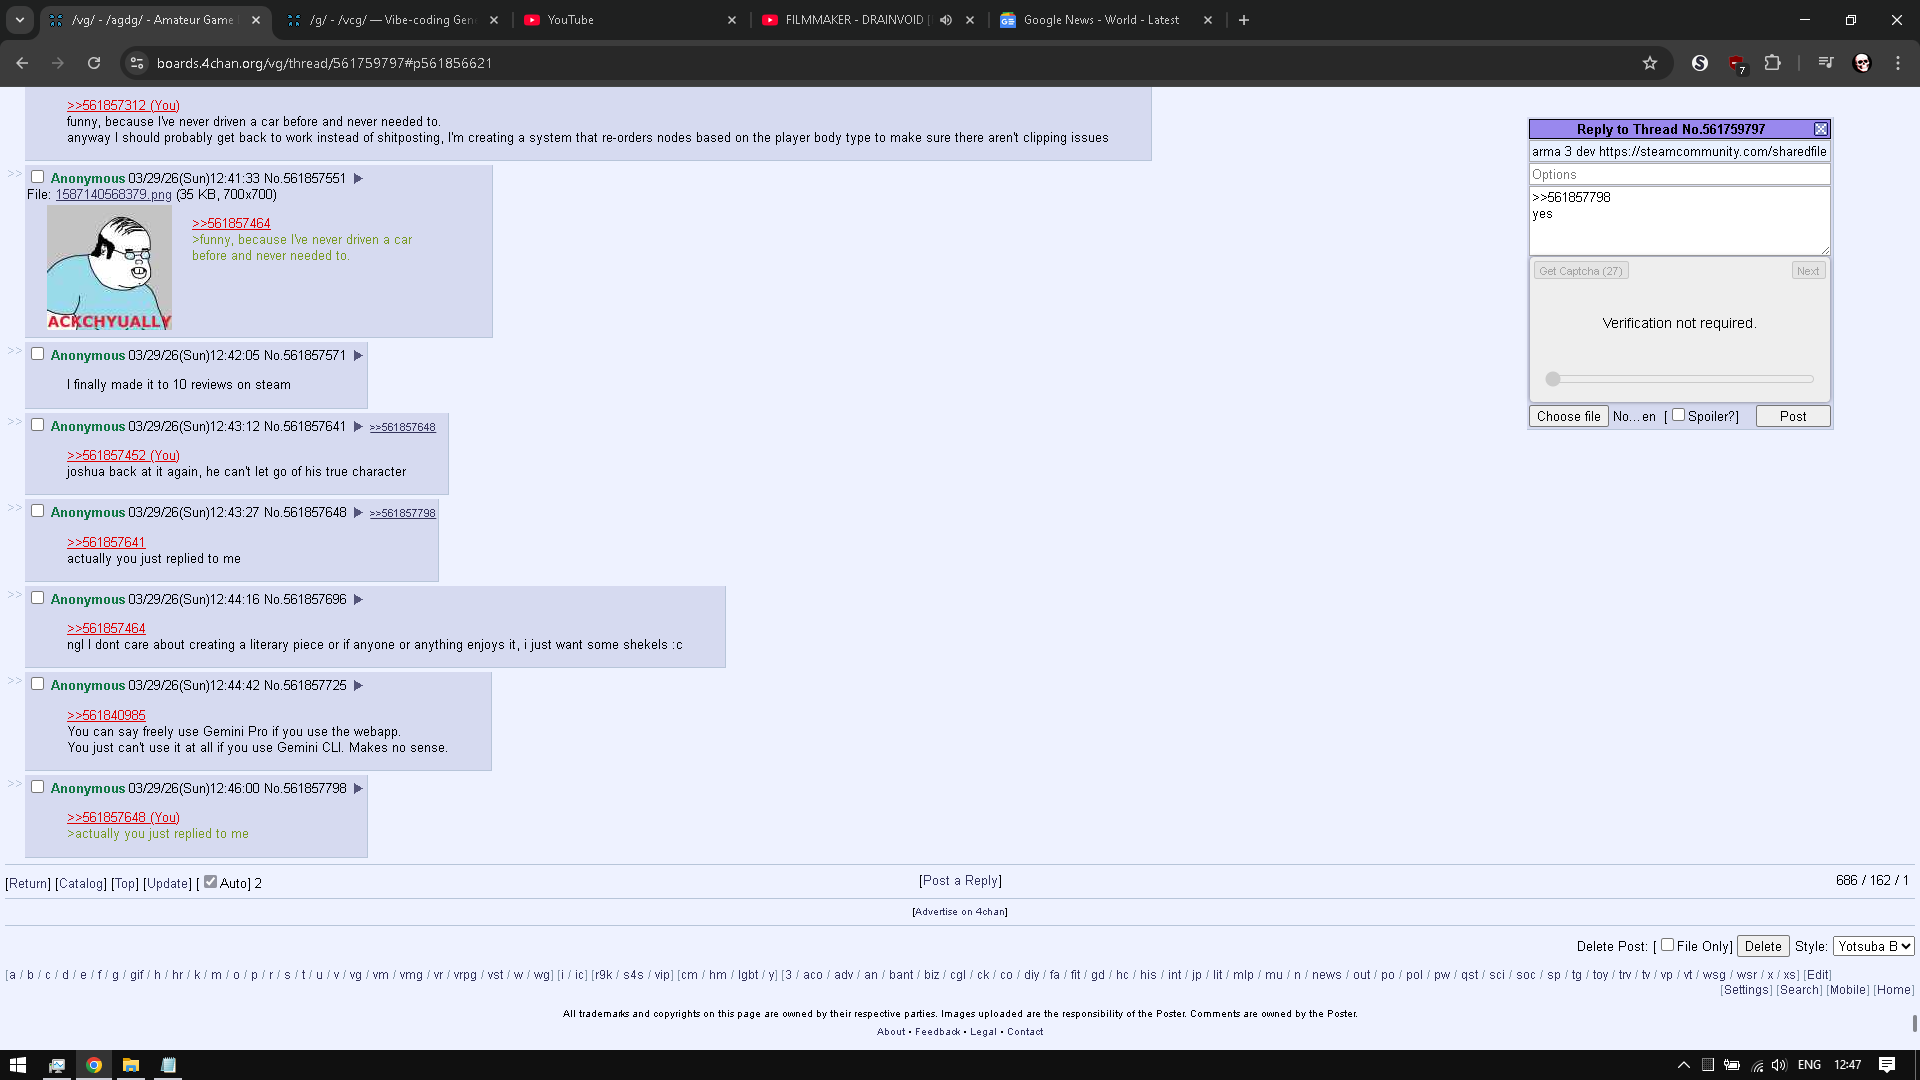Open the media control icon in toolbar
This screenshot has height=1080, width=1920.
tap(1826, 63)
